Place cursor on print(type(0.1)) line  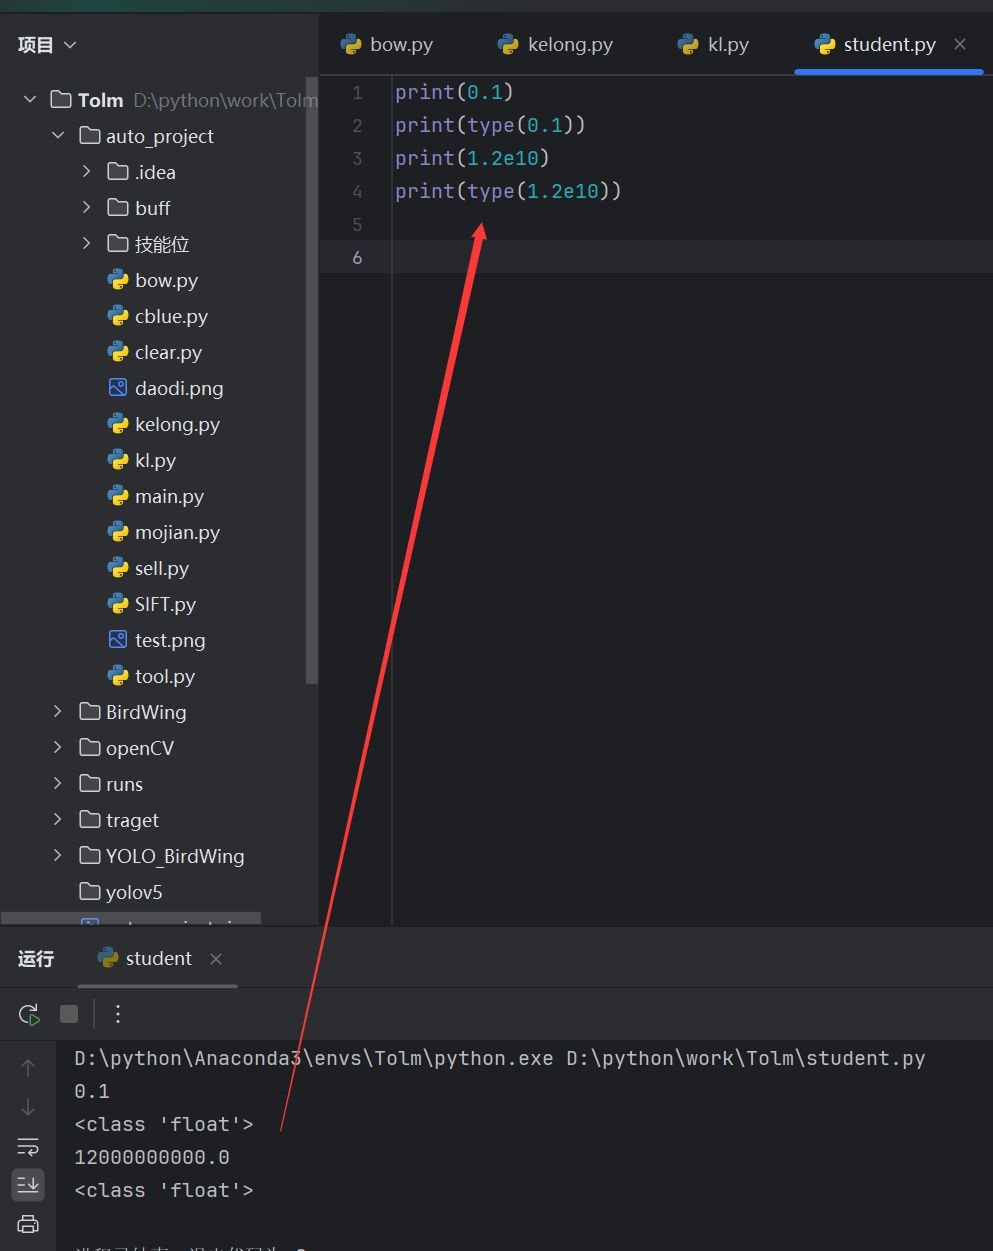pos(490,125)
